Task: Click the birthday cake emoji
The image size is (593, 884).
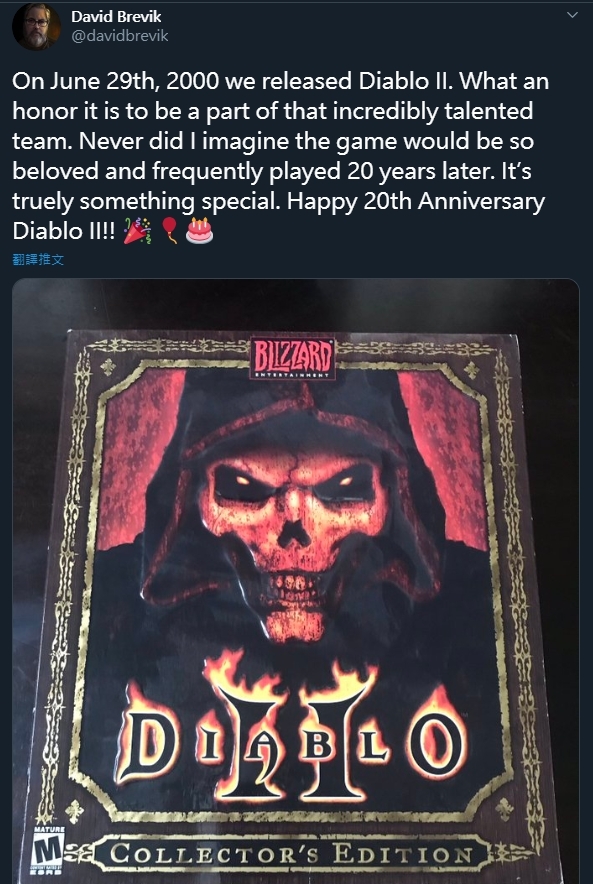Action: pyautogui.click(x=200, y=231)
